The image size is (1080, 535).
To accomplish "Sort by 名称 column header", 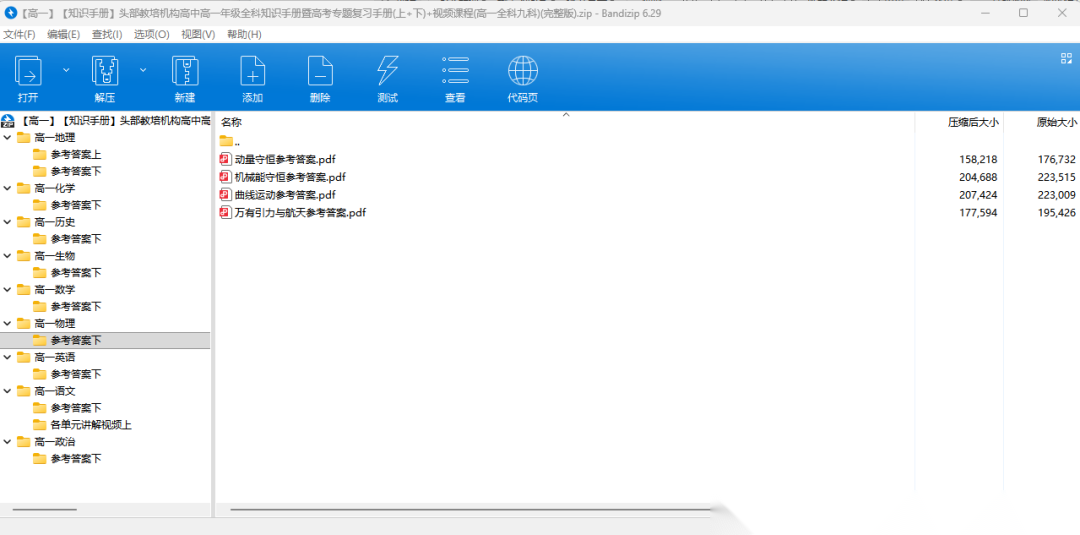I will click(232, 122).
